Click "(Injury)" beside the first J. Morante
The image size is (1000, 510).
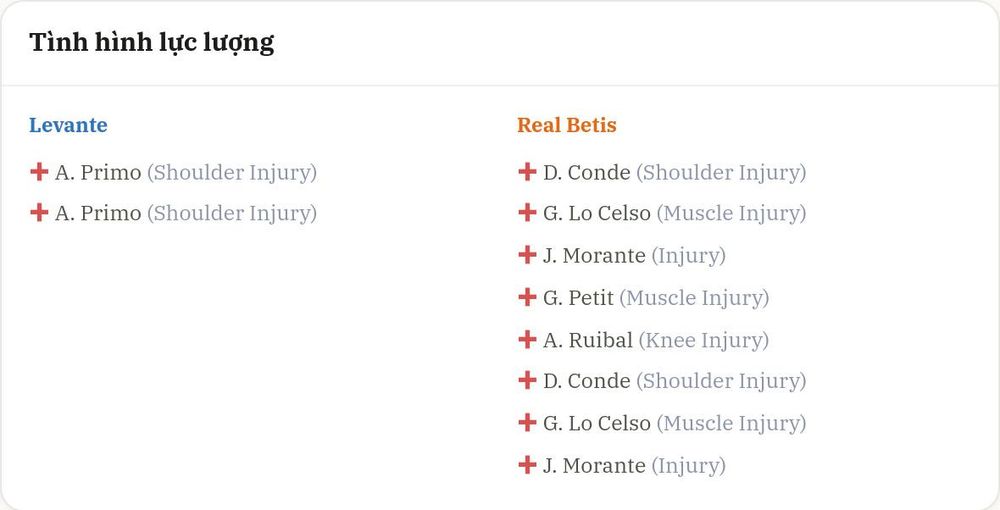(x=689, y=256)
